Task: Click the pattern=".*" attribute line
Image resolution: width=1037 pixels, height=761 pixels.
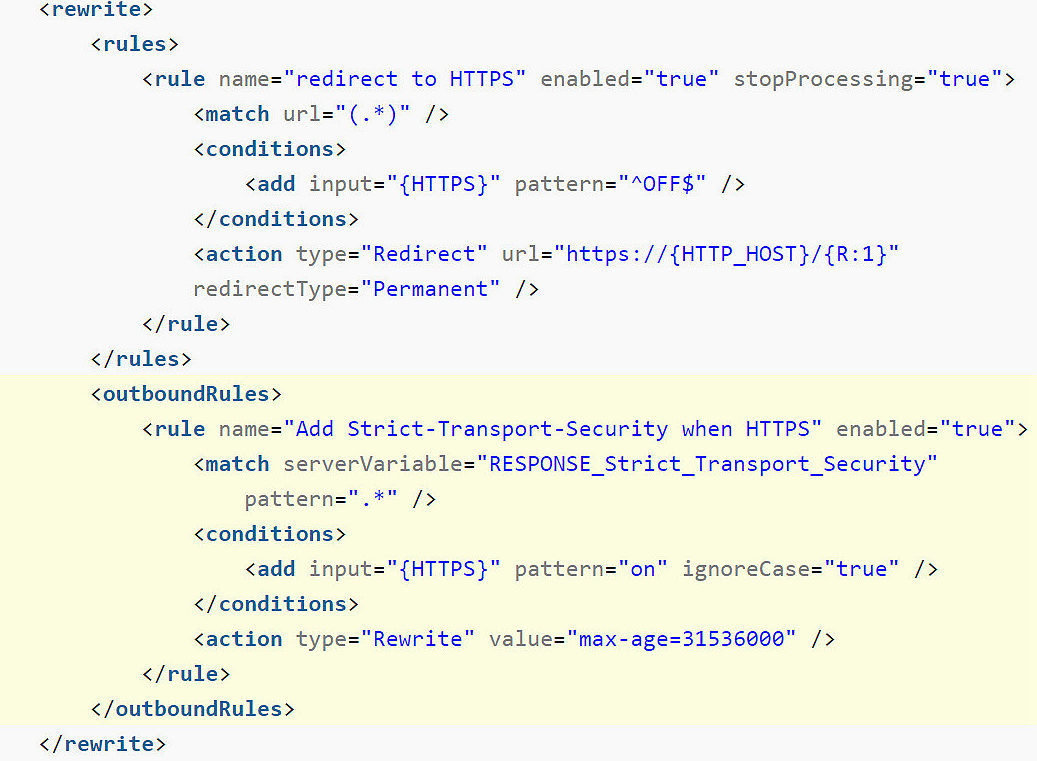Action: [340, 499]
